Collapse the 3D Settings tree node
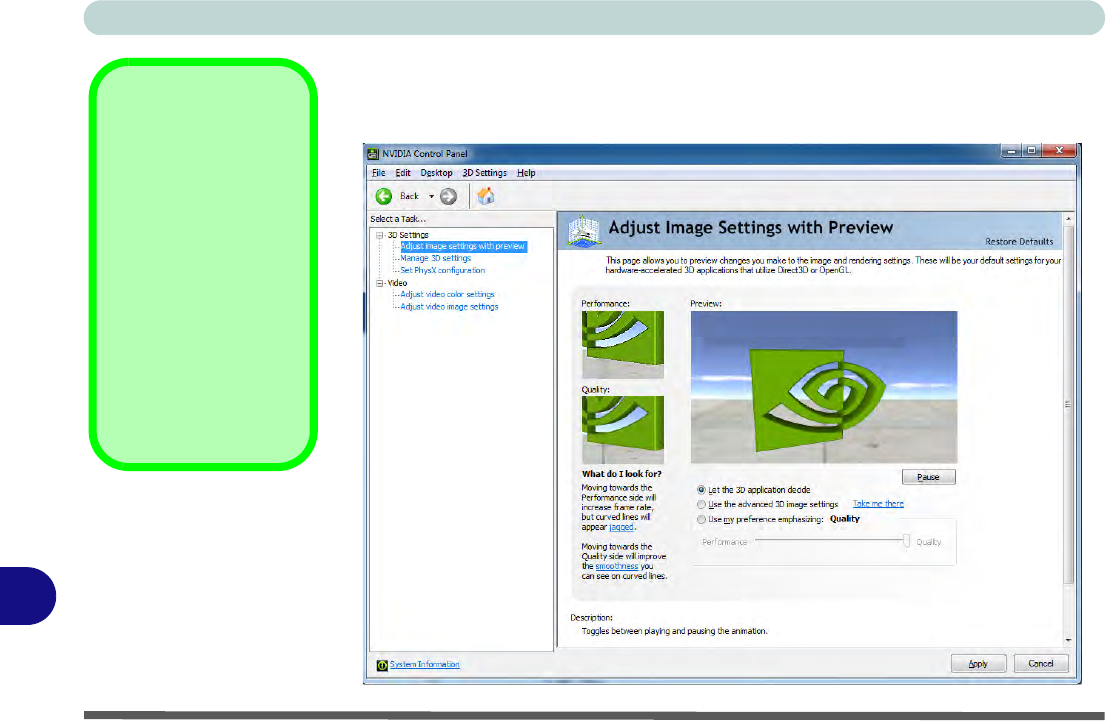1106x721 pixels. pos(379,235)
